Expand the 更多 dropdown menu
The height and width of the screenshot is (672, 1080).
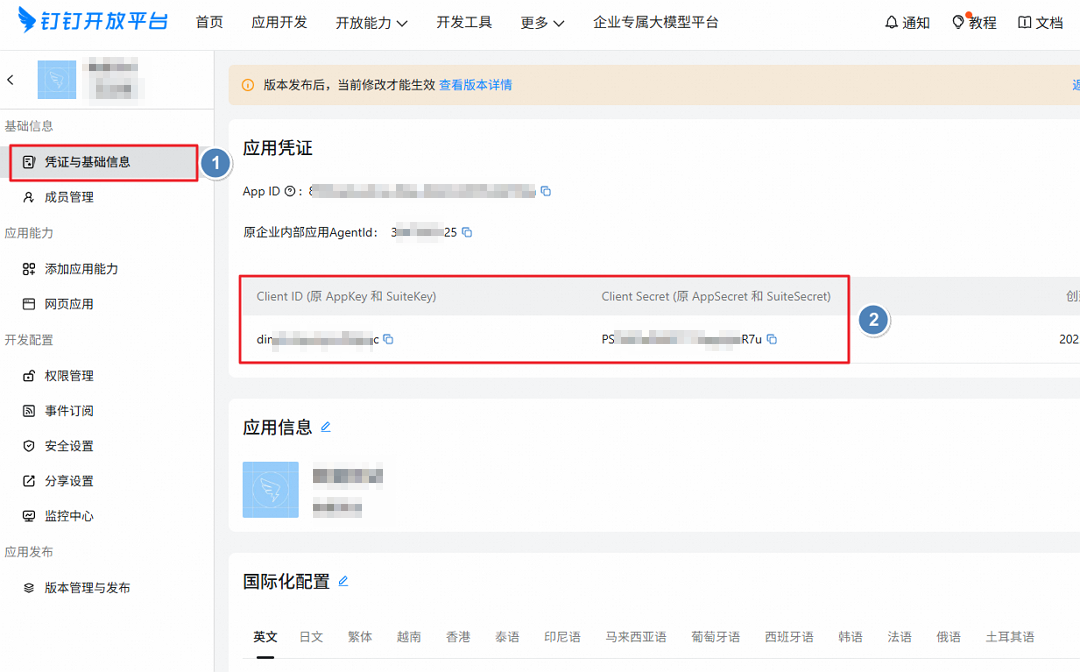pos(543,23)
